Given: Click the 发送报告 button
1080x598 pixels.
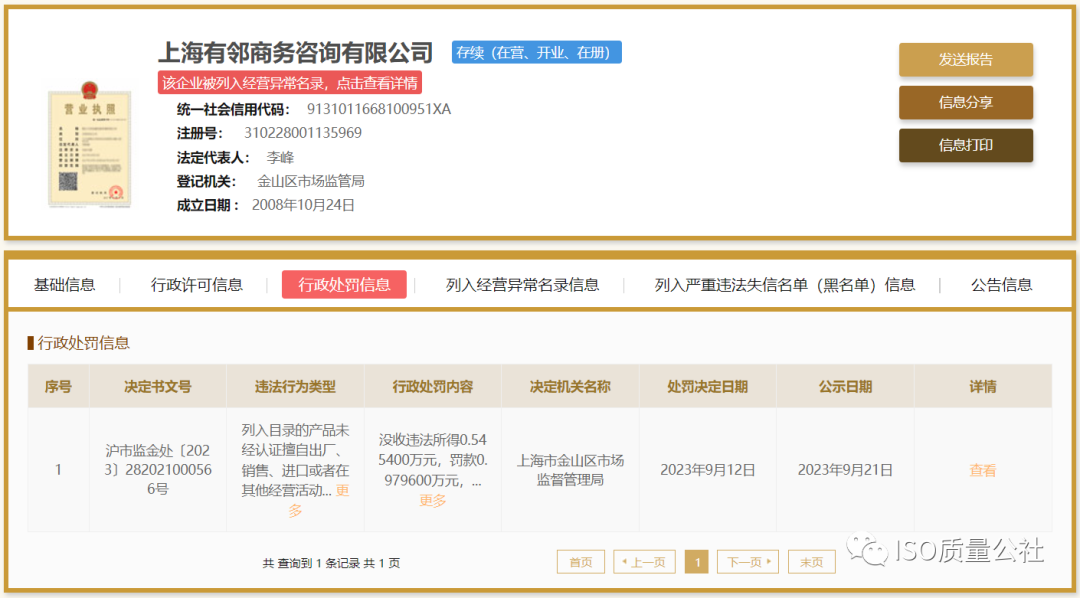Looking at the screenshot, I should click(965, 59).
